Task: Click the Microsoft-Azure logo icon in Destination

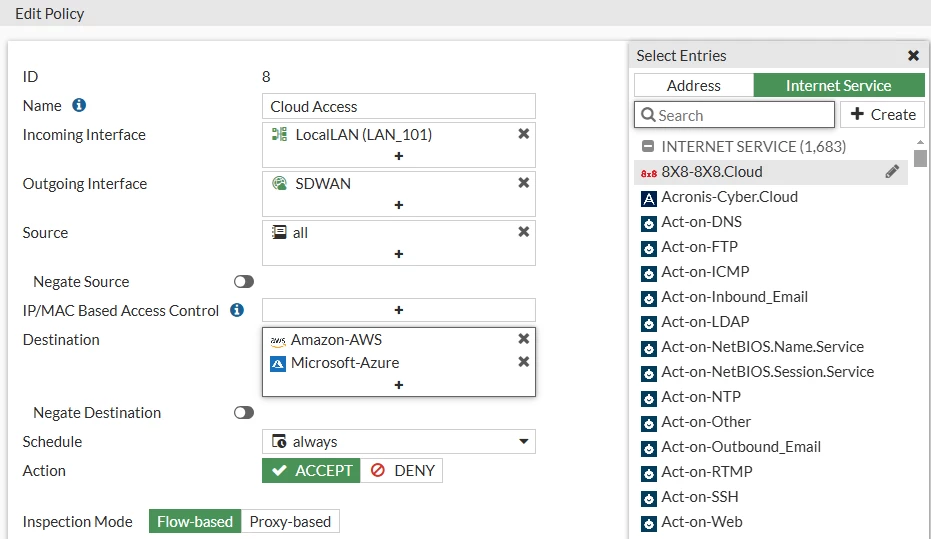Action: pyautogui.click(x=278, y=363)
